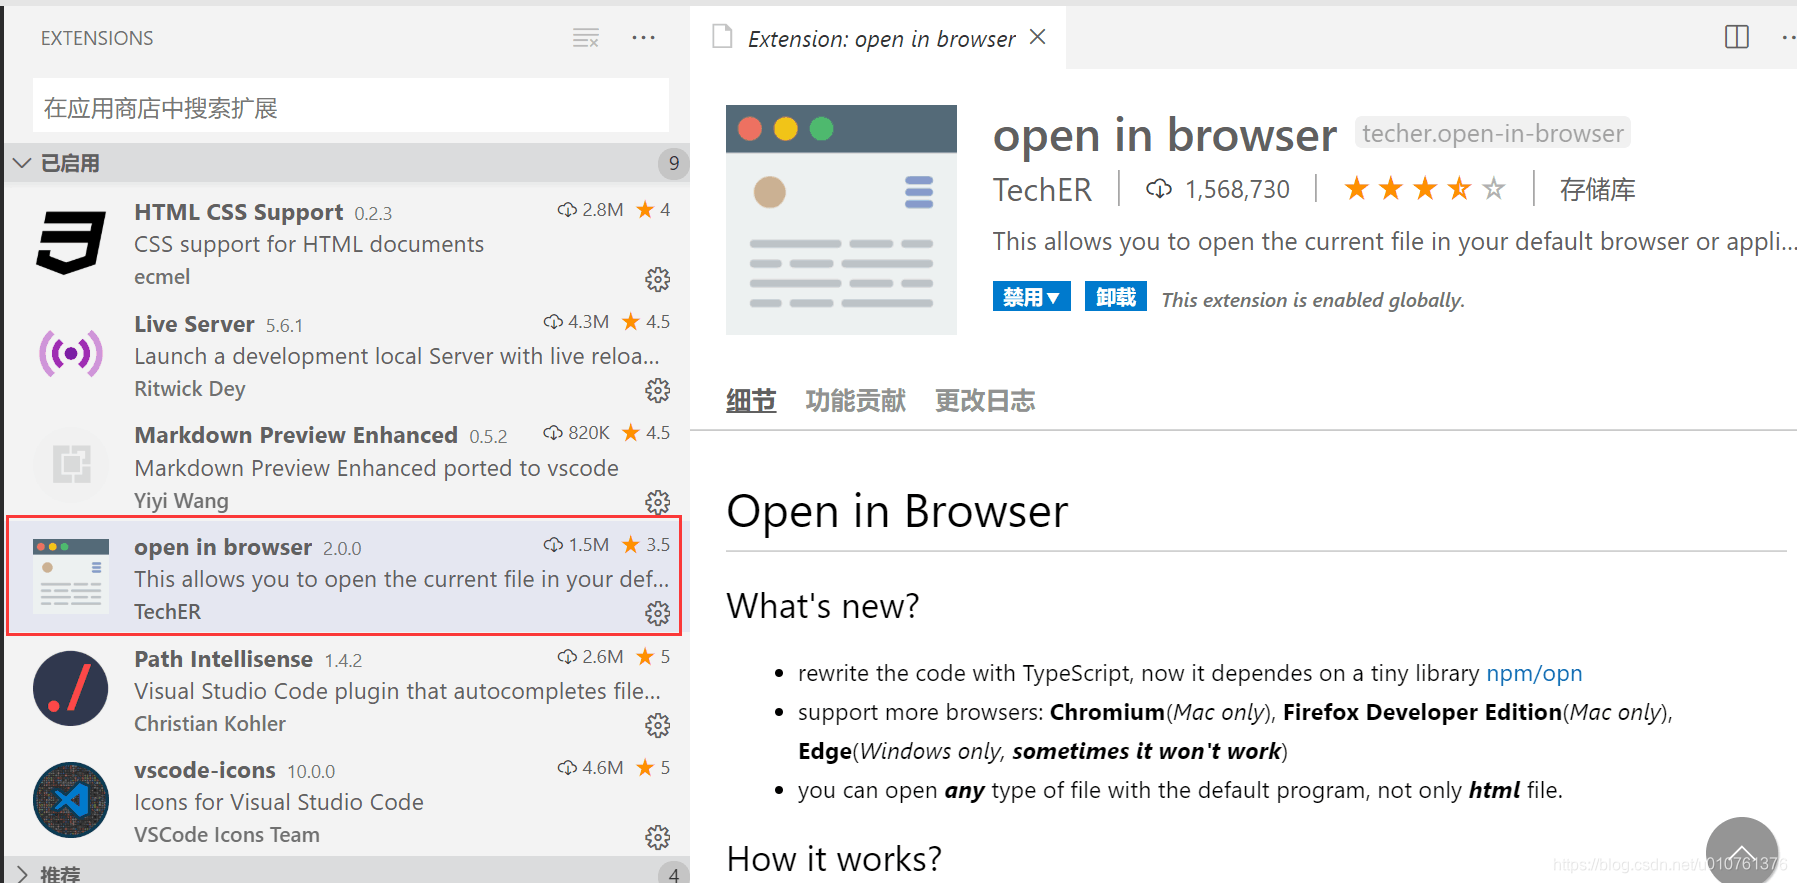Open the Extensions panel more actions menu
The image size is (1797, 883).
(x=643, y=38)
